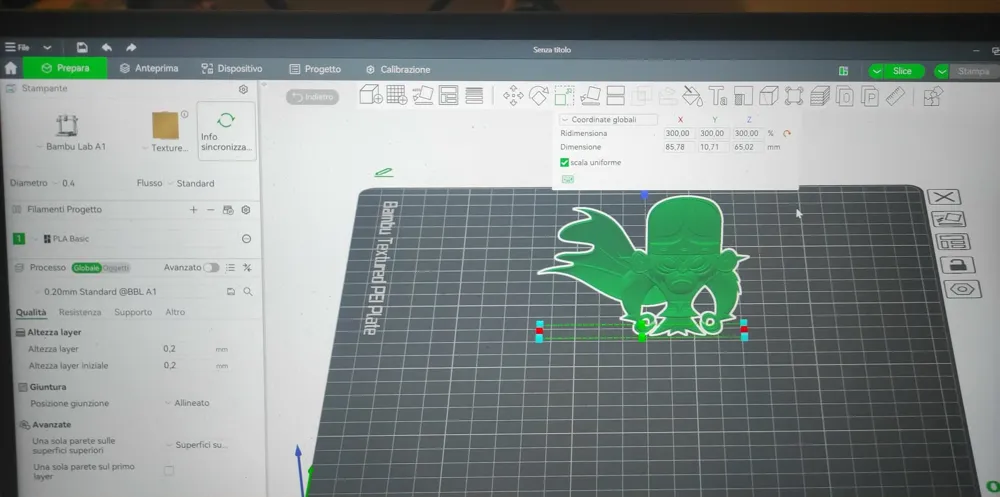Screen dimensions: 1000x497
Task: Select the Color painting bucket tool
Action: [x=692, y=96]
